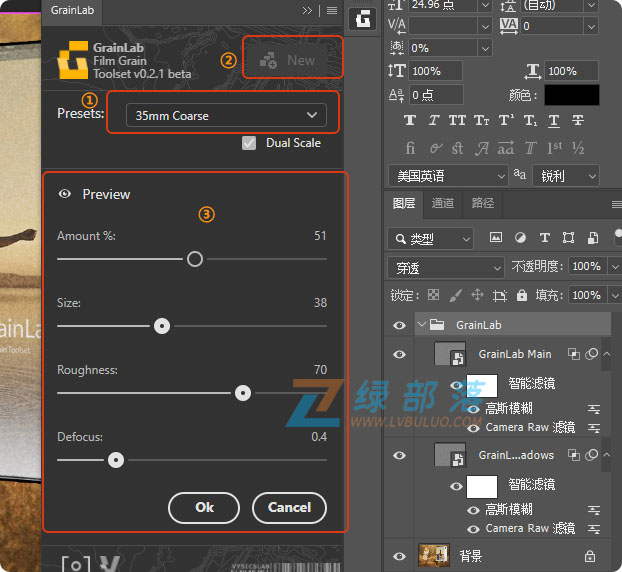Enable standard ligatures (fi) OpenType option

point(410,148)
